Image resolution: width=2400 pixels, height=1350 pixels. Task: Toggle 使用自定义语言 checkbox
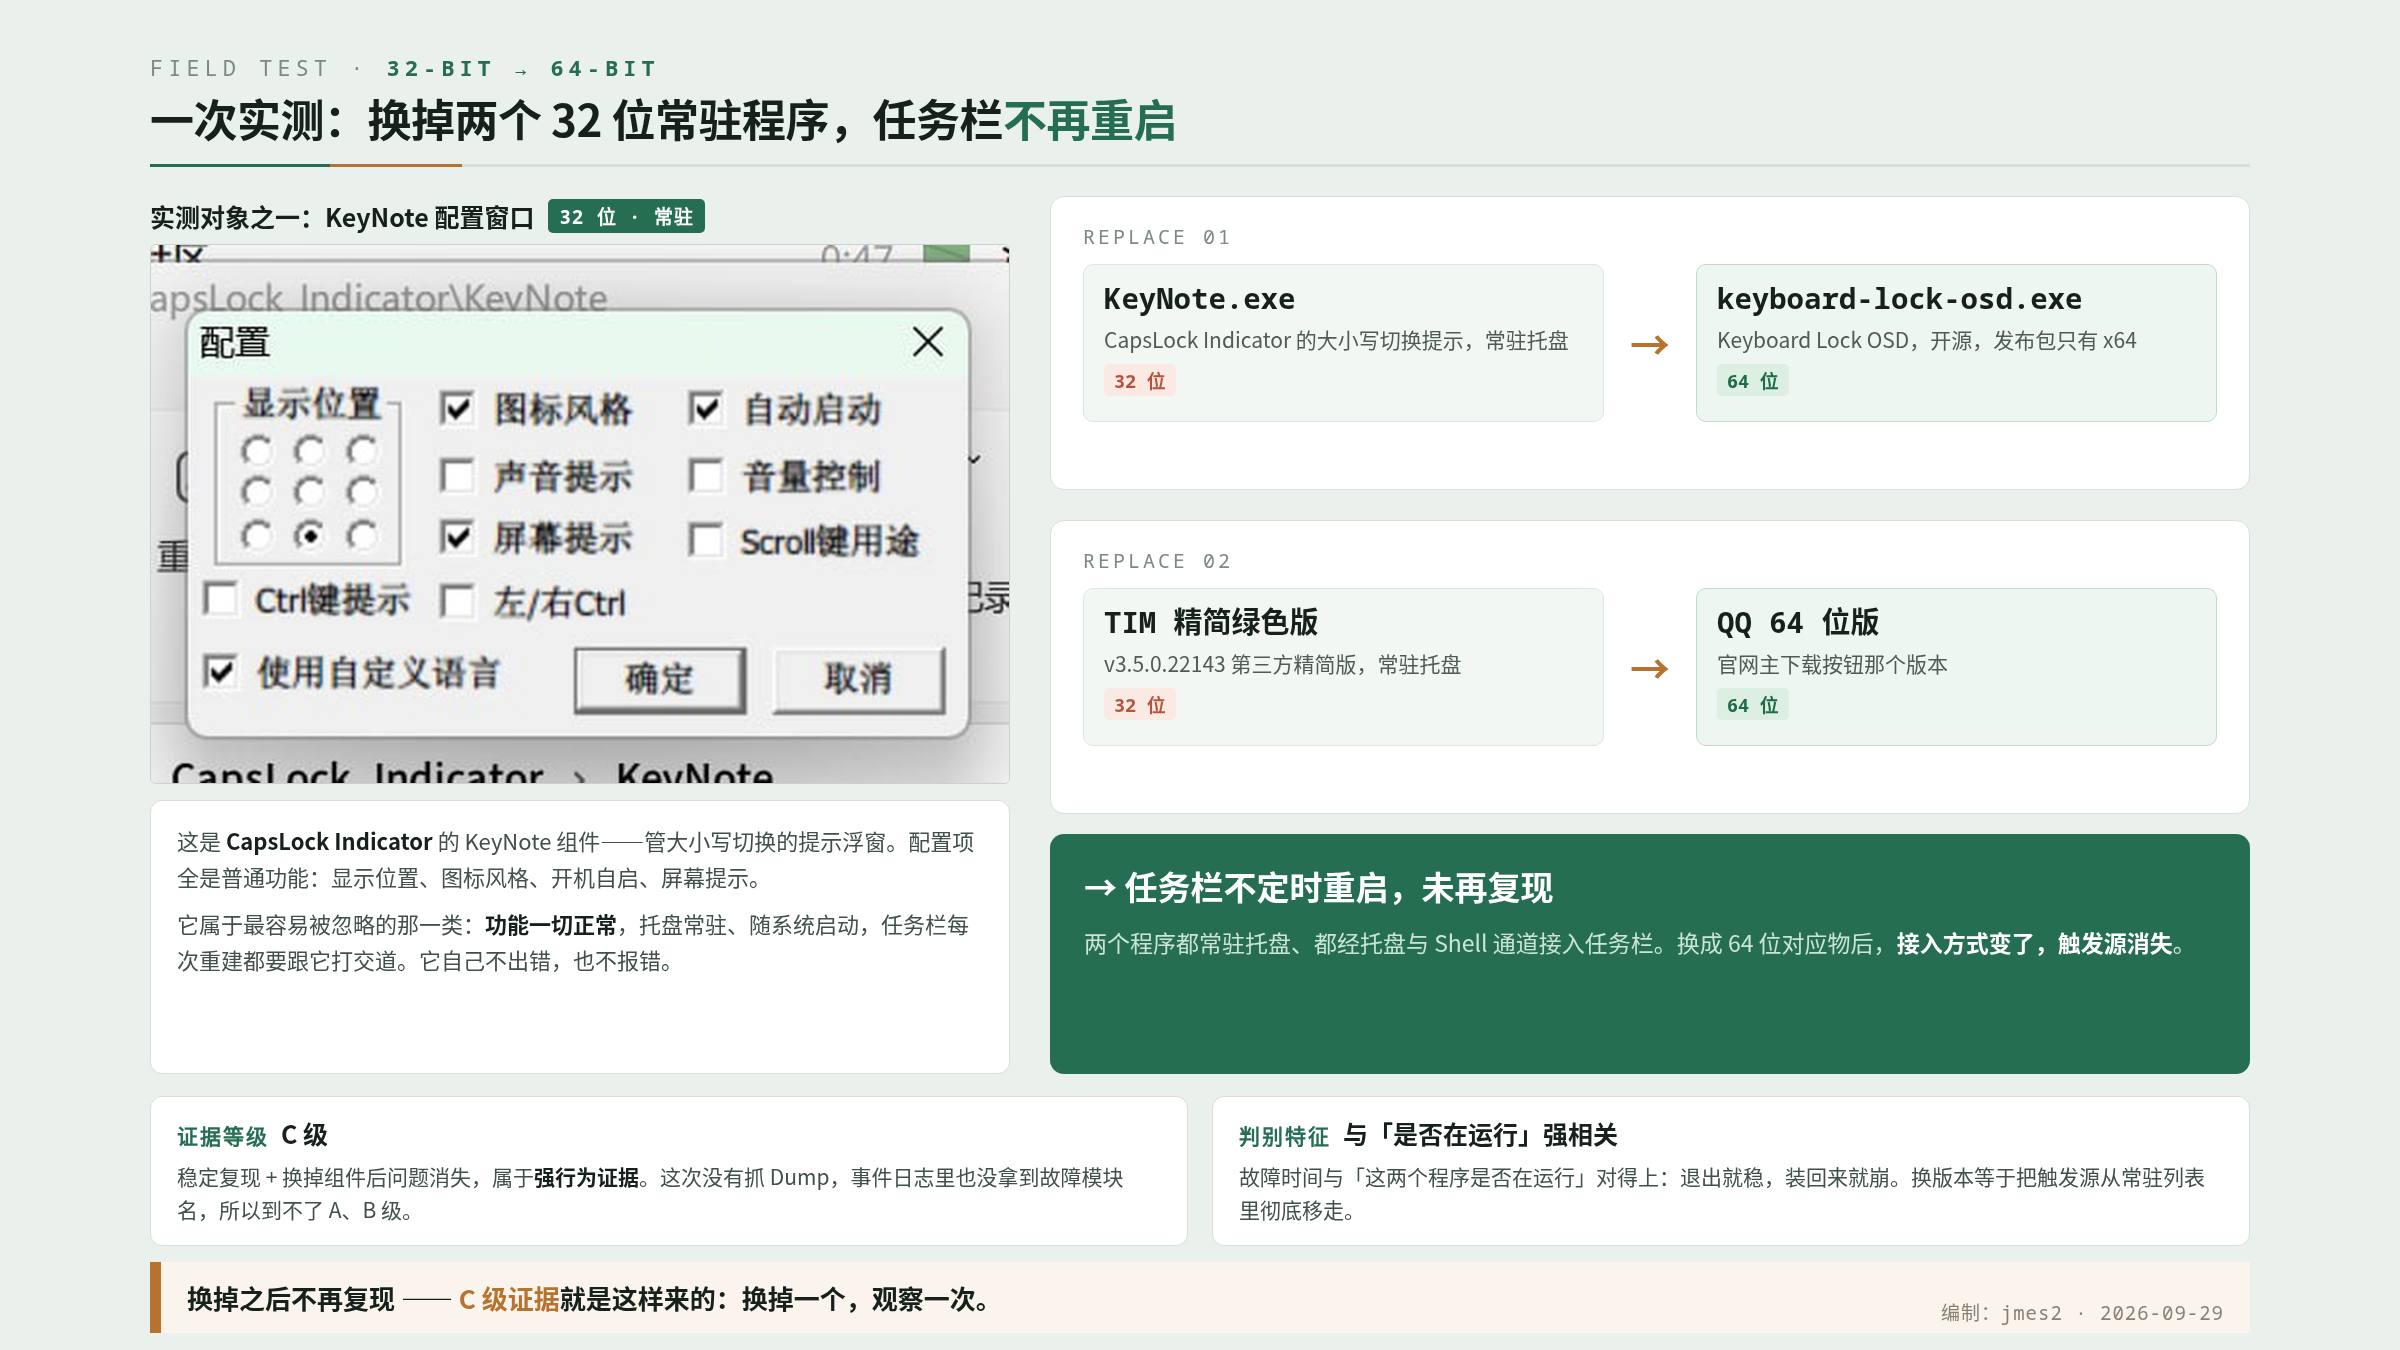pos(220,671)
